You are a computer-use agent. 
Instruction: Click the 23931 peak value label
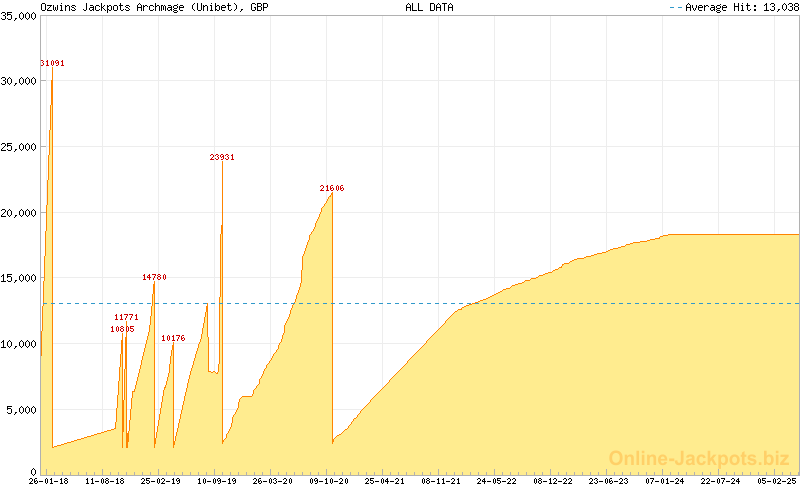pyautogui.click(x=222, y=157)
